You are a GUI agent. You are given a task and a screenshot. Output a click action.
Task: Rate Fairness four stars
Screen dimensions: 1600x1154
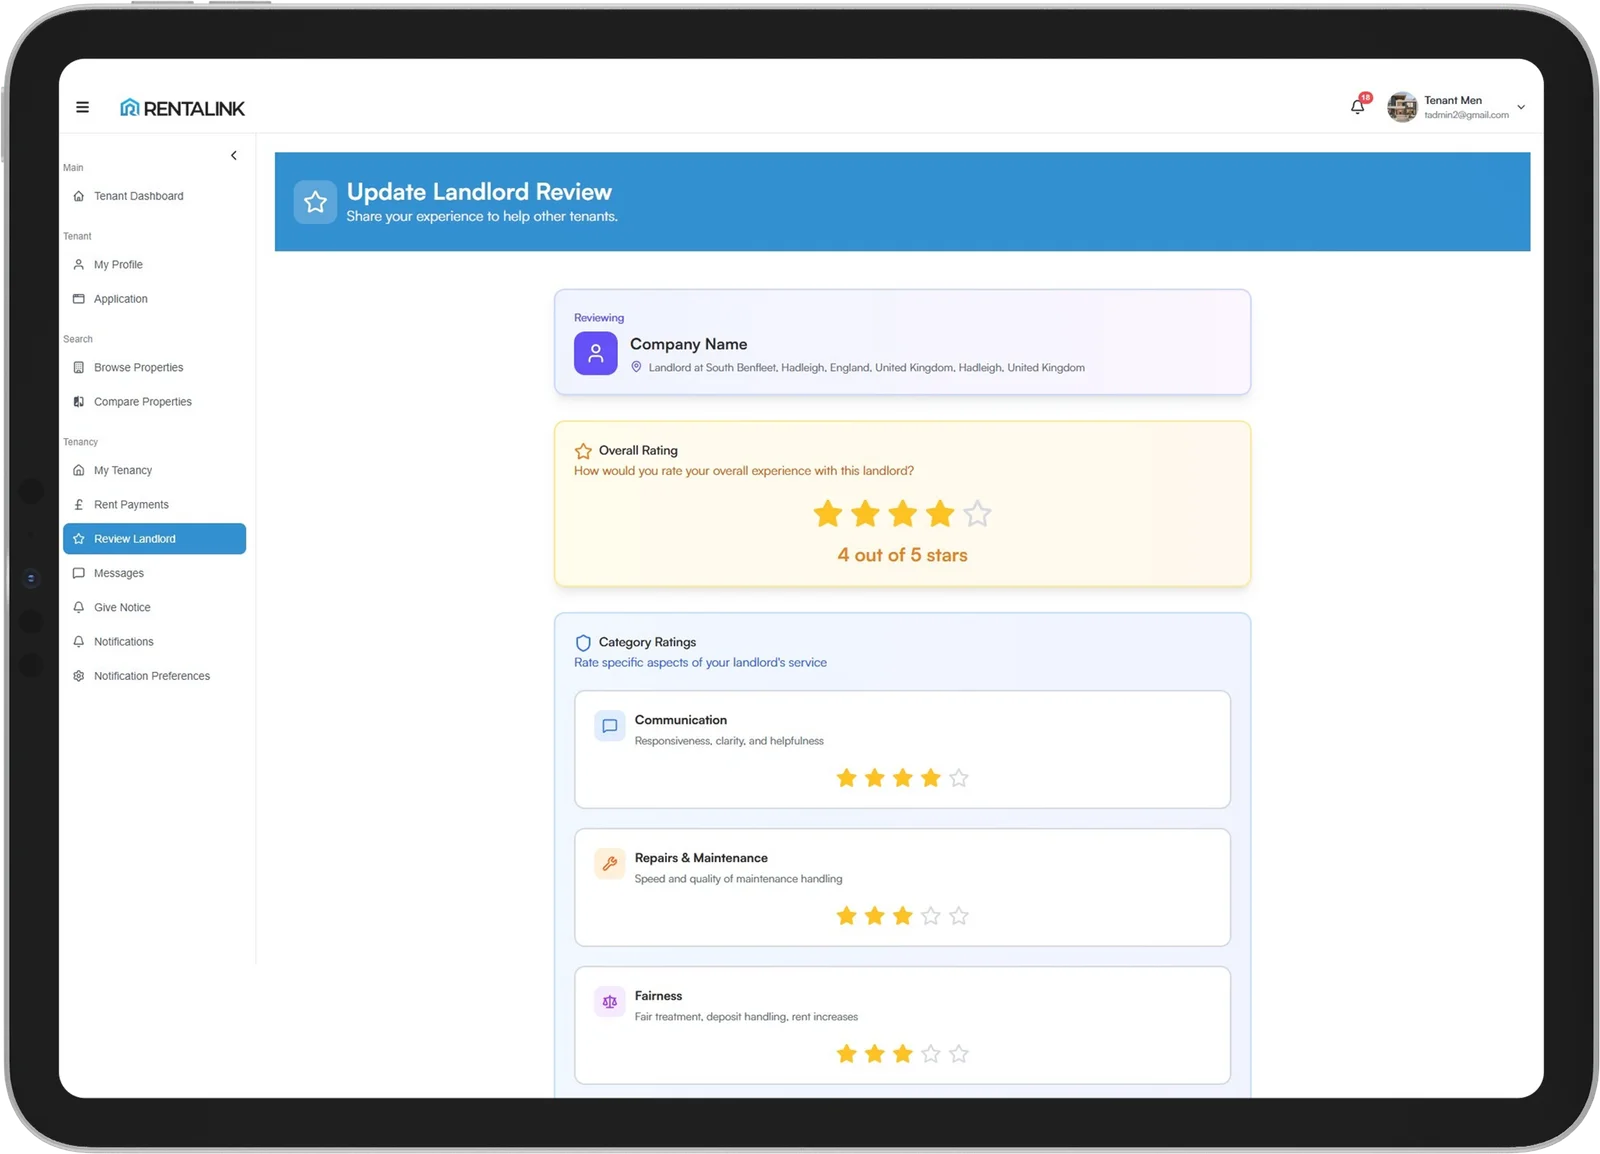pos(931,1054)
